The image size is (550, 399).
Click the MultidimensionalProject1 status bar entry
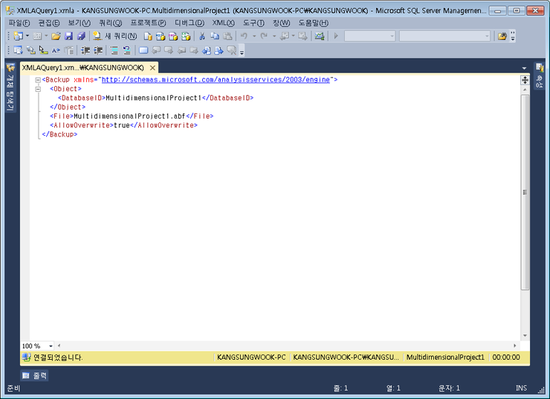(445, 357)
